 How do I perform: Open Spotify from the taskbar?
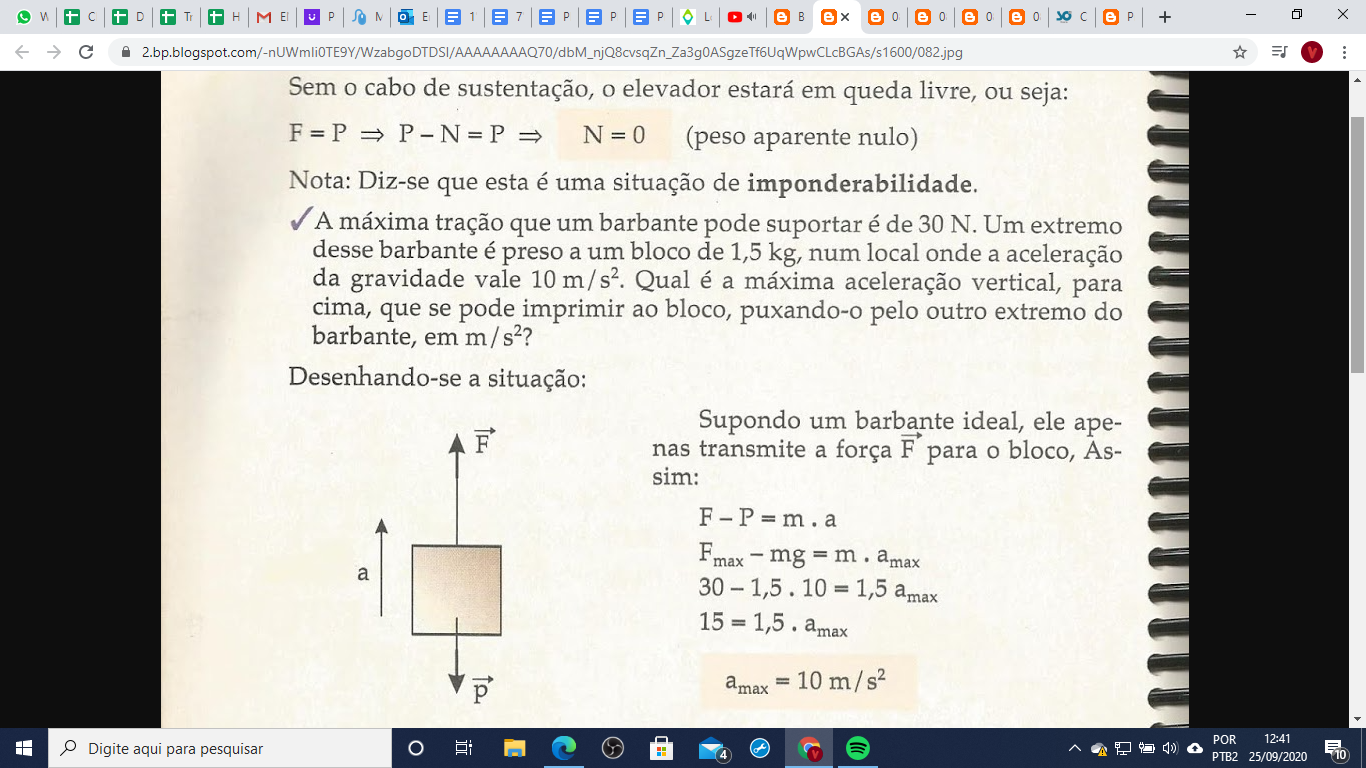click(x=857, y=748)
